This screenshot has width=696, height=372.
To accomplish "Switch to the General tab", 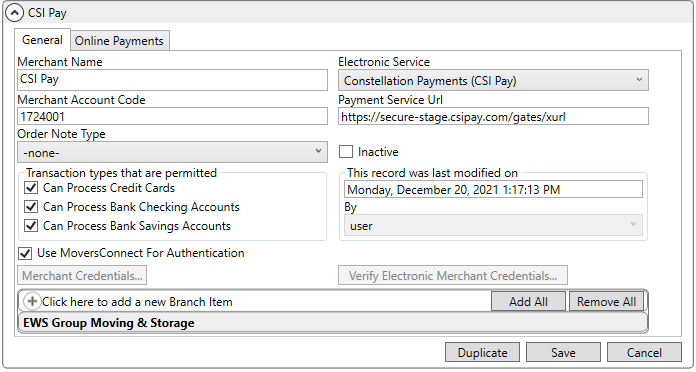I will (42, 40).
